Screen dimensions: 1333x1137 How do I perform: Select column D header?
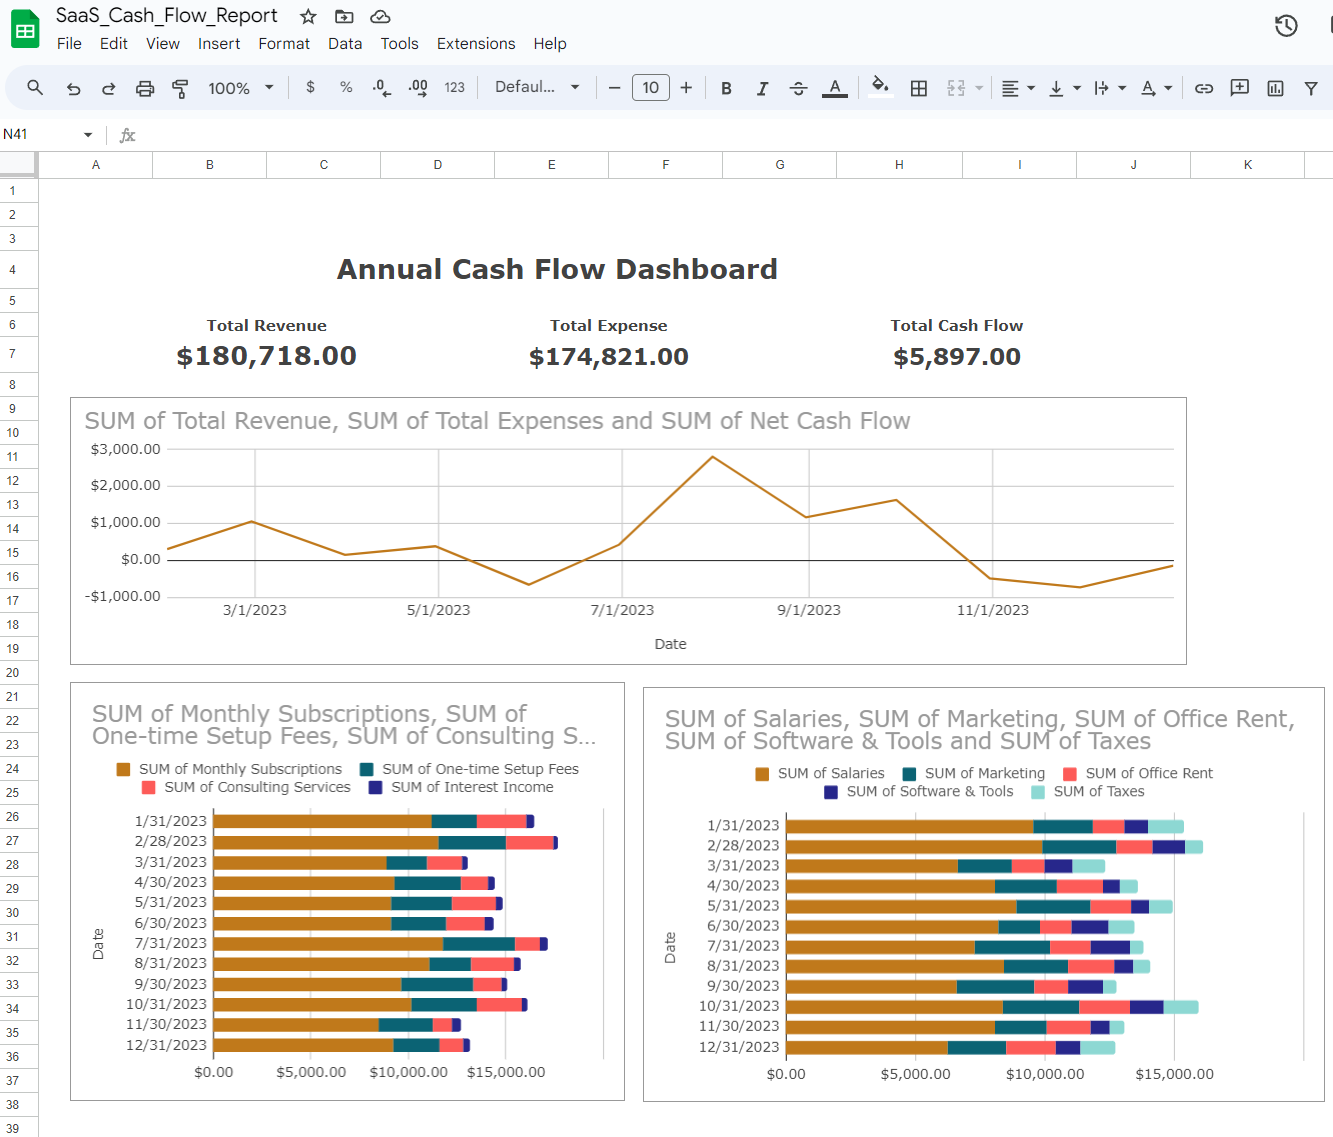(438, 165)
